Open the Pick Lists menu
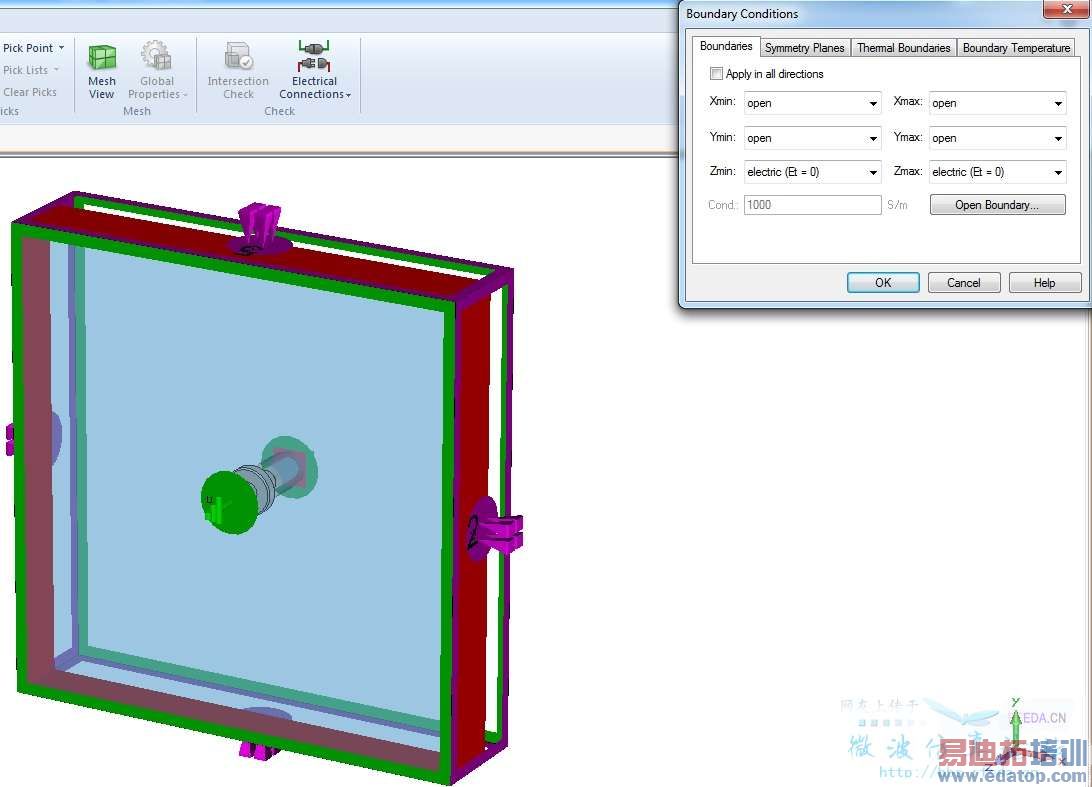 31,70
